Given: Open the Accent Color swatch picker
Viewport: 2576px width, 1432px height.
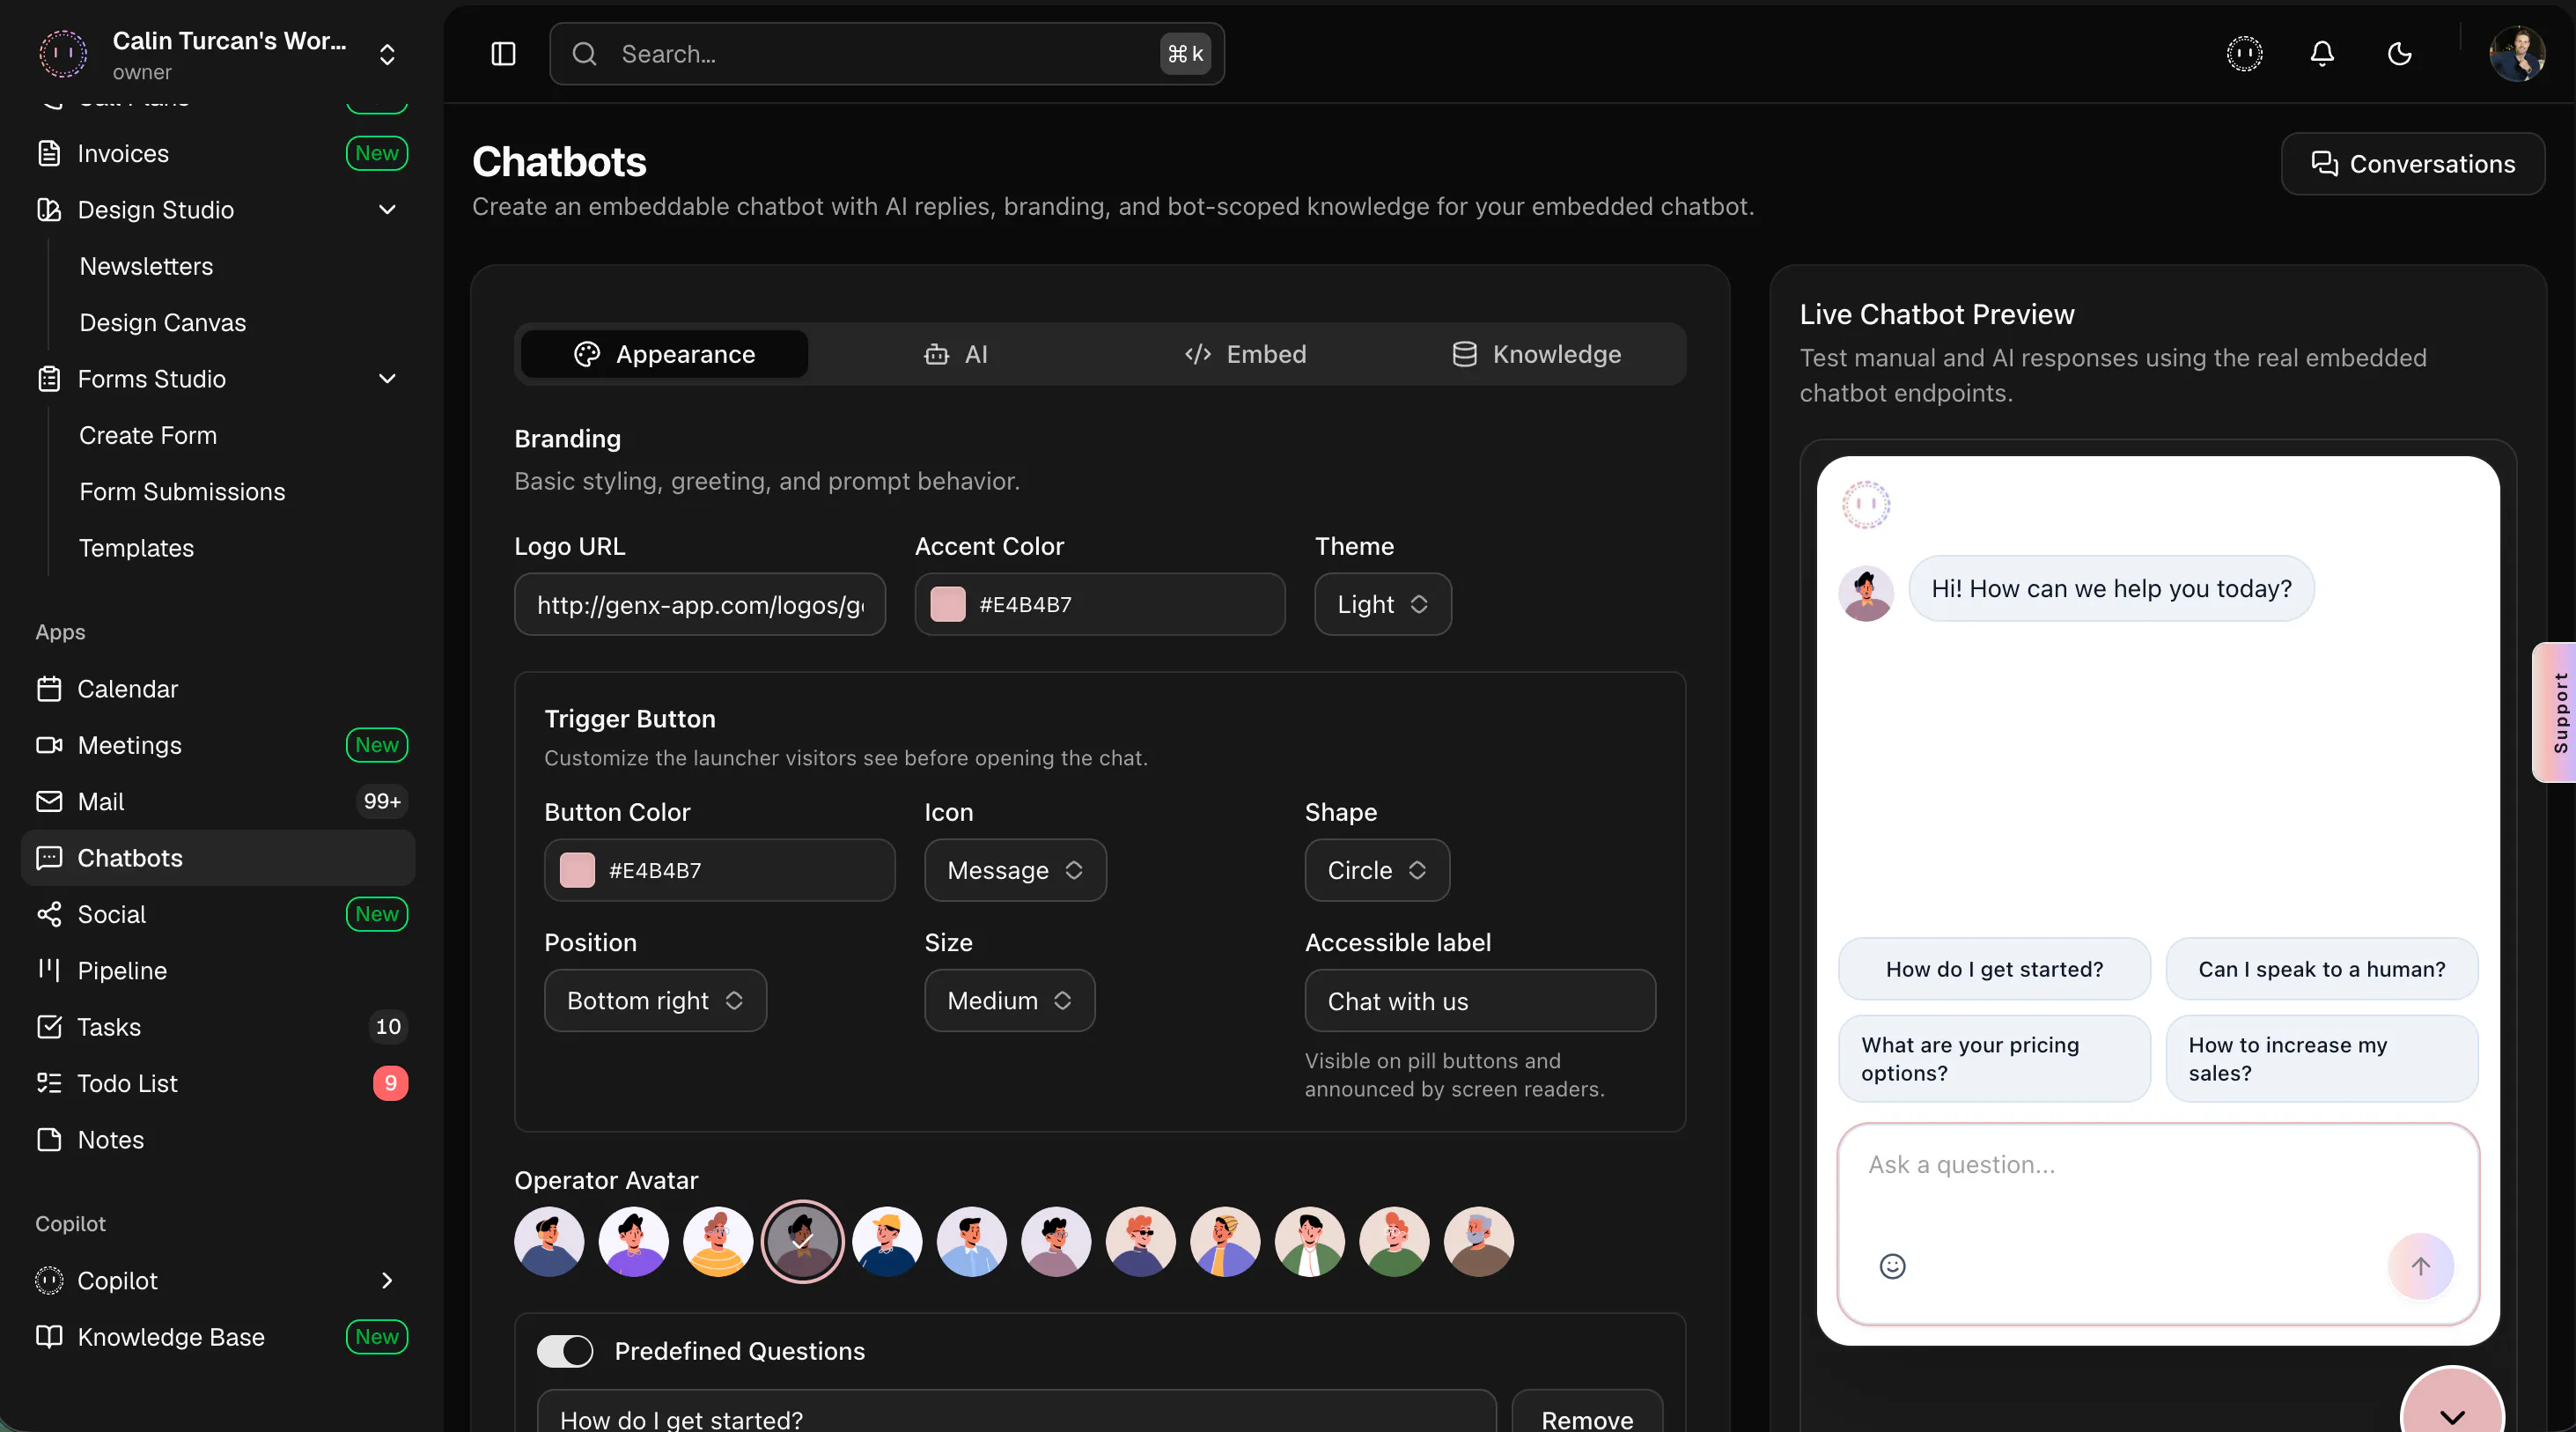Looking at the screenshot, I should pos(948,604).
